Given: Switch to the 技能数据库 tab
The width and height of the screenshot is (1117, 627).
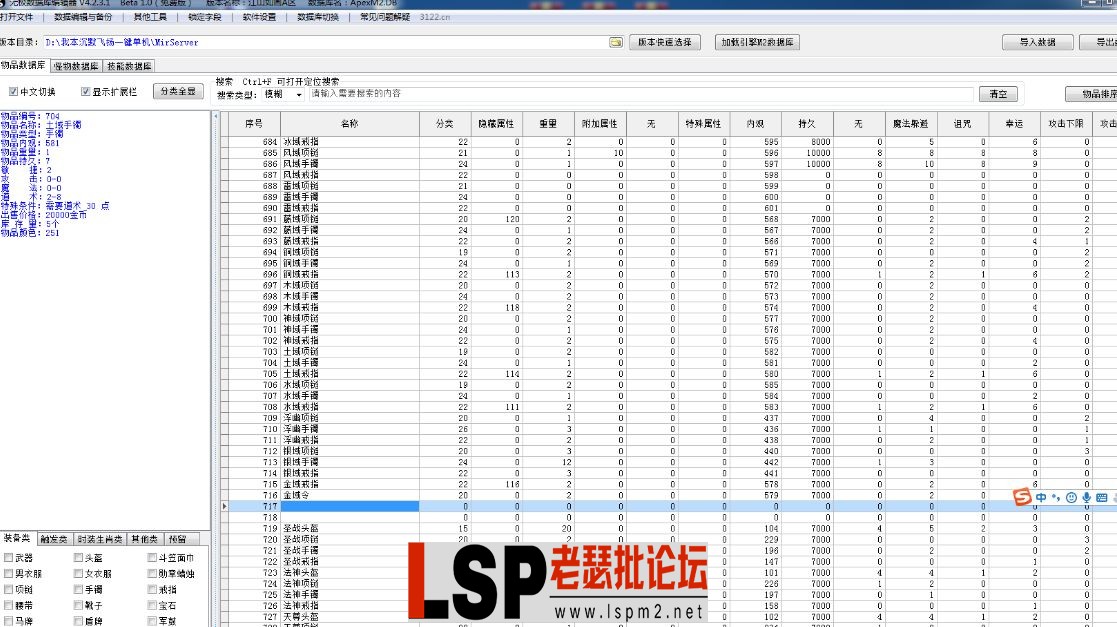Looking at the screenshot, I should pos(129,66).
